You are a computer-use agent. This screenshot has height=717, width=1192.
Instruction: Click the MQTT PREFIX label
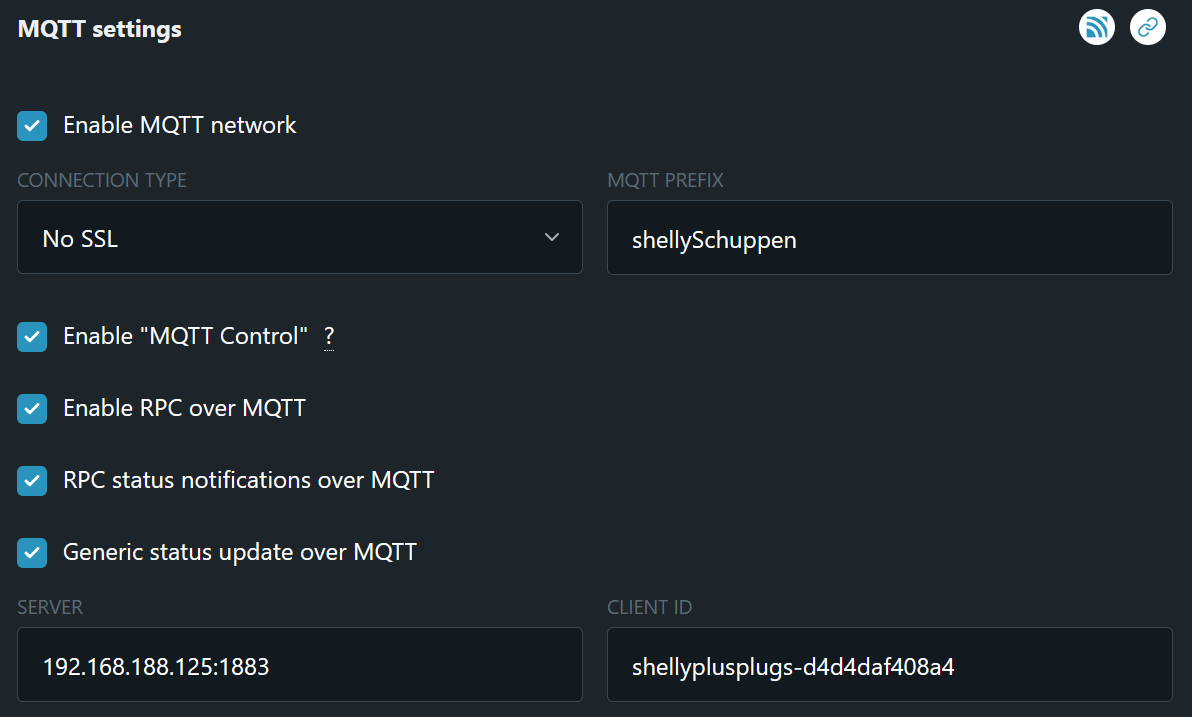(665, 181)
